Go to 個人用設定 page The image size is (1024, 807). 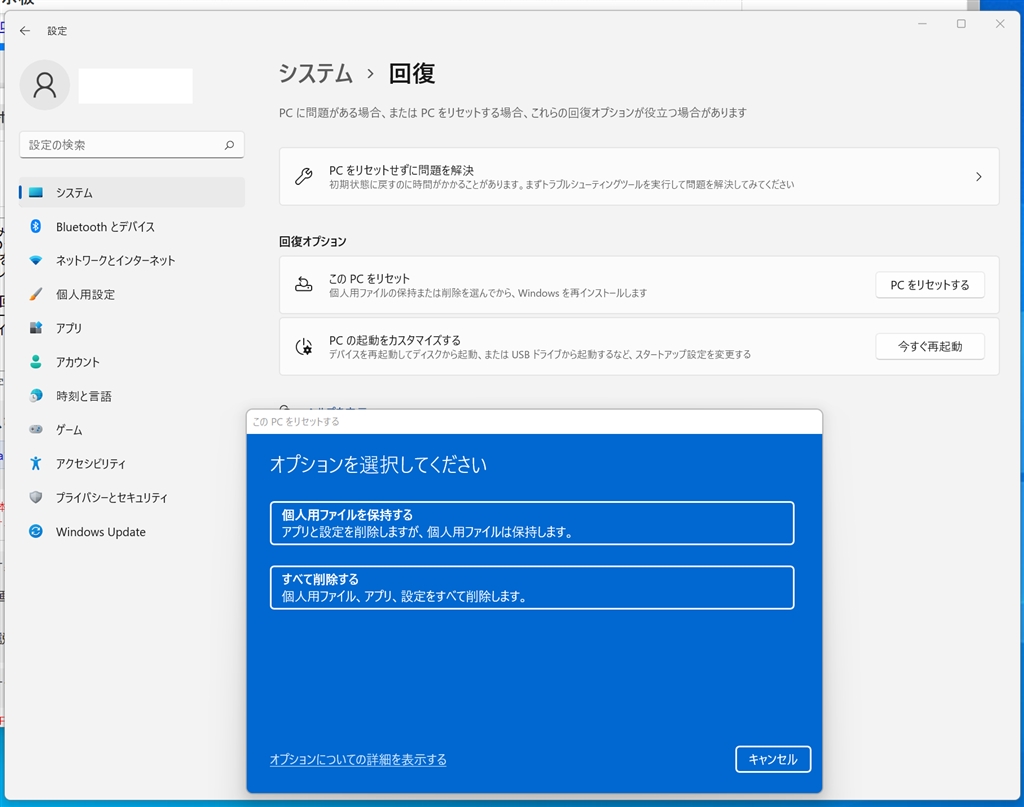click(x=132, y=294)
